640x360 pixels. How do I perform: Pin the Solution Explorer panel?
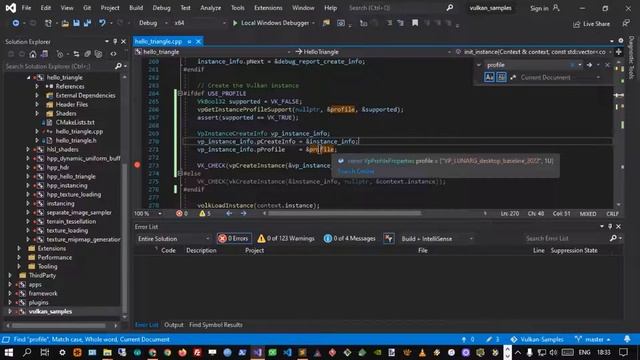[x=115, y=42]
